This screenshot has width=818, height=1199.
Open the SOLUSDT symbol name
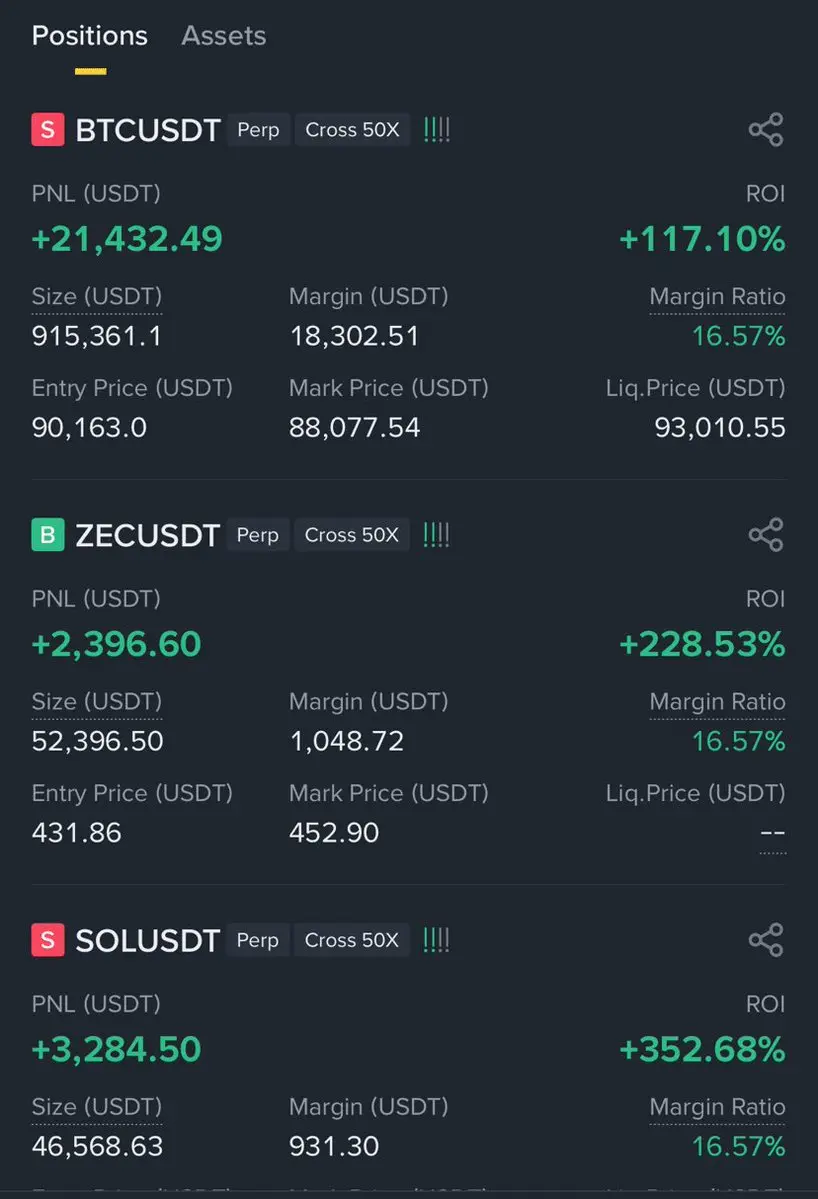point(147,940)
